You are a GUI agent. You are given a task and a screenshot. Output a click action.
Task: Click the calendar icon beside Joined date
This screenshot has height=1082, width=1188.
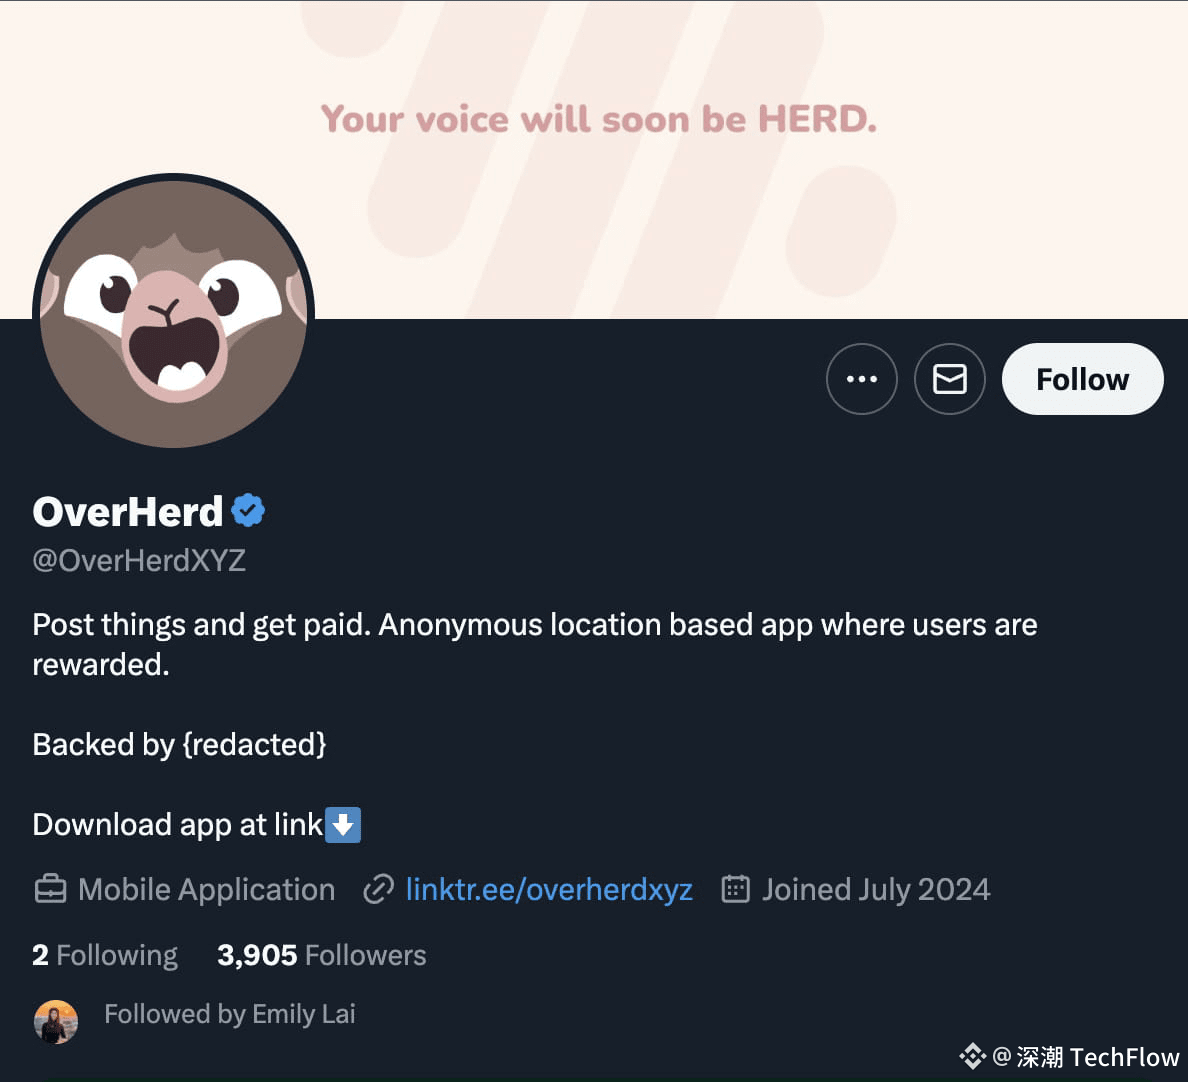tap(735, 889)
